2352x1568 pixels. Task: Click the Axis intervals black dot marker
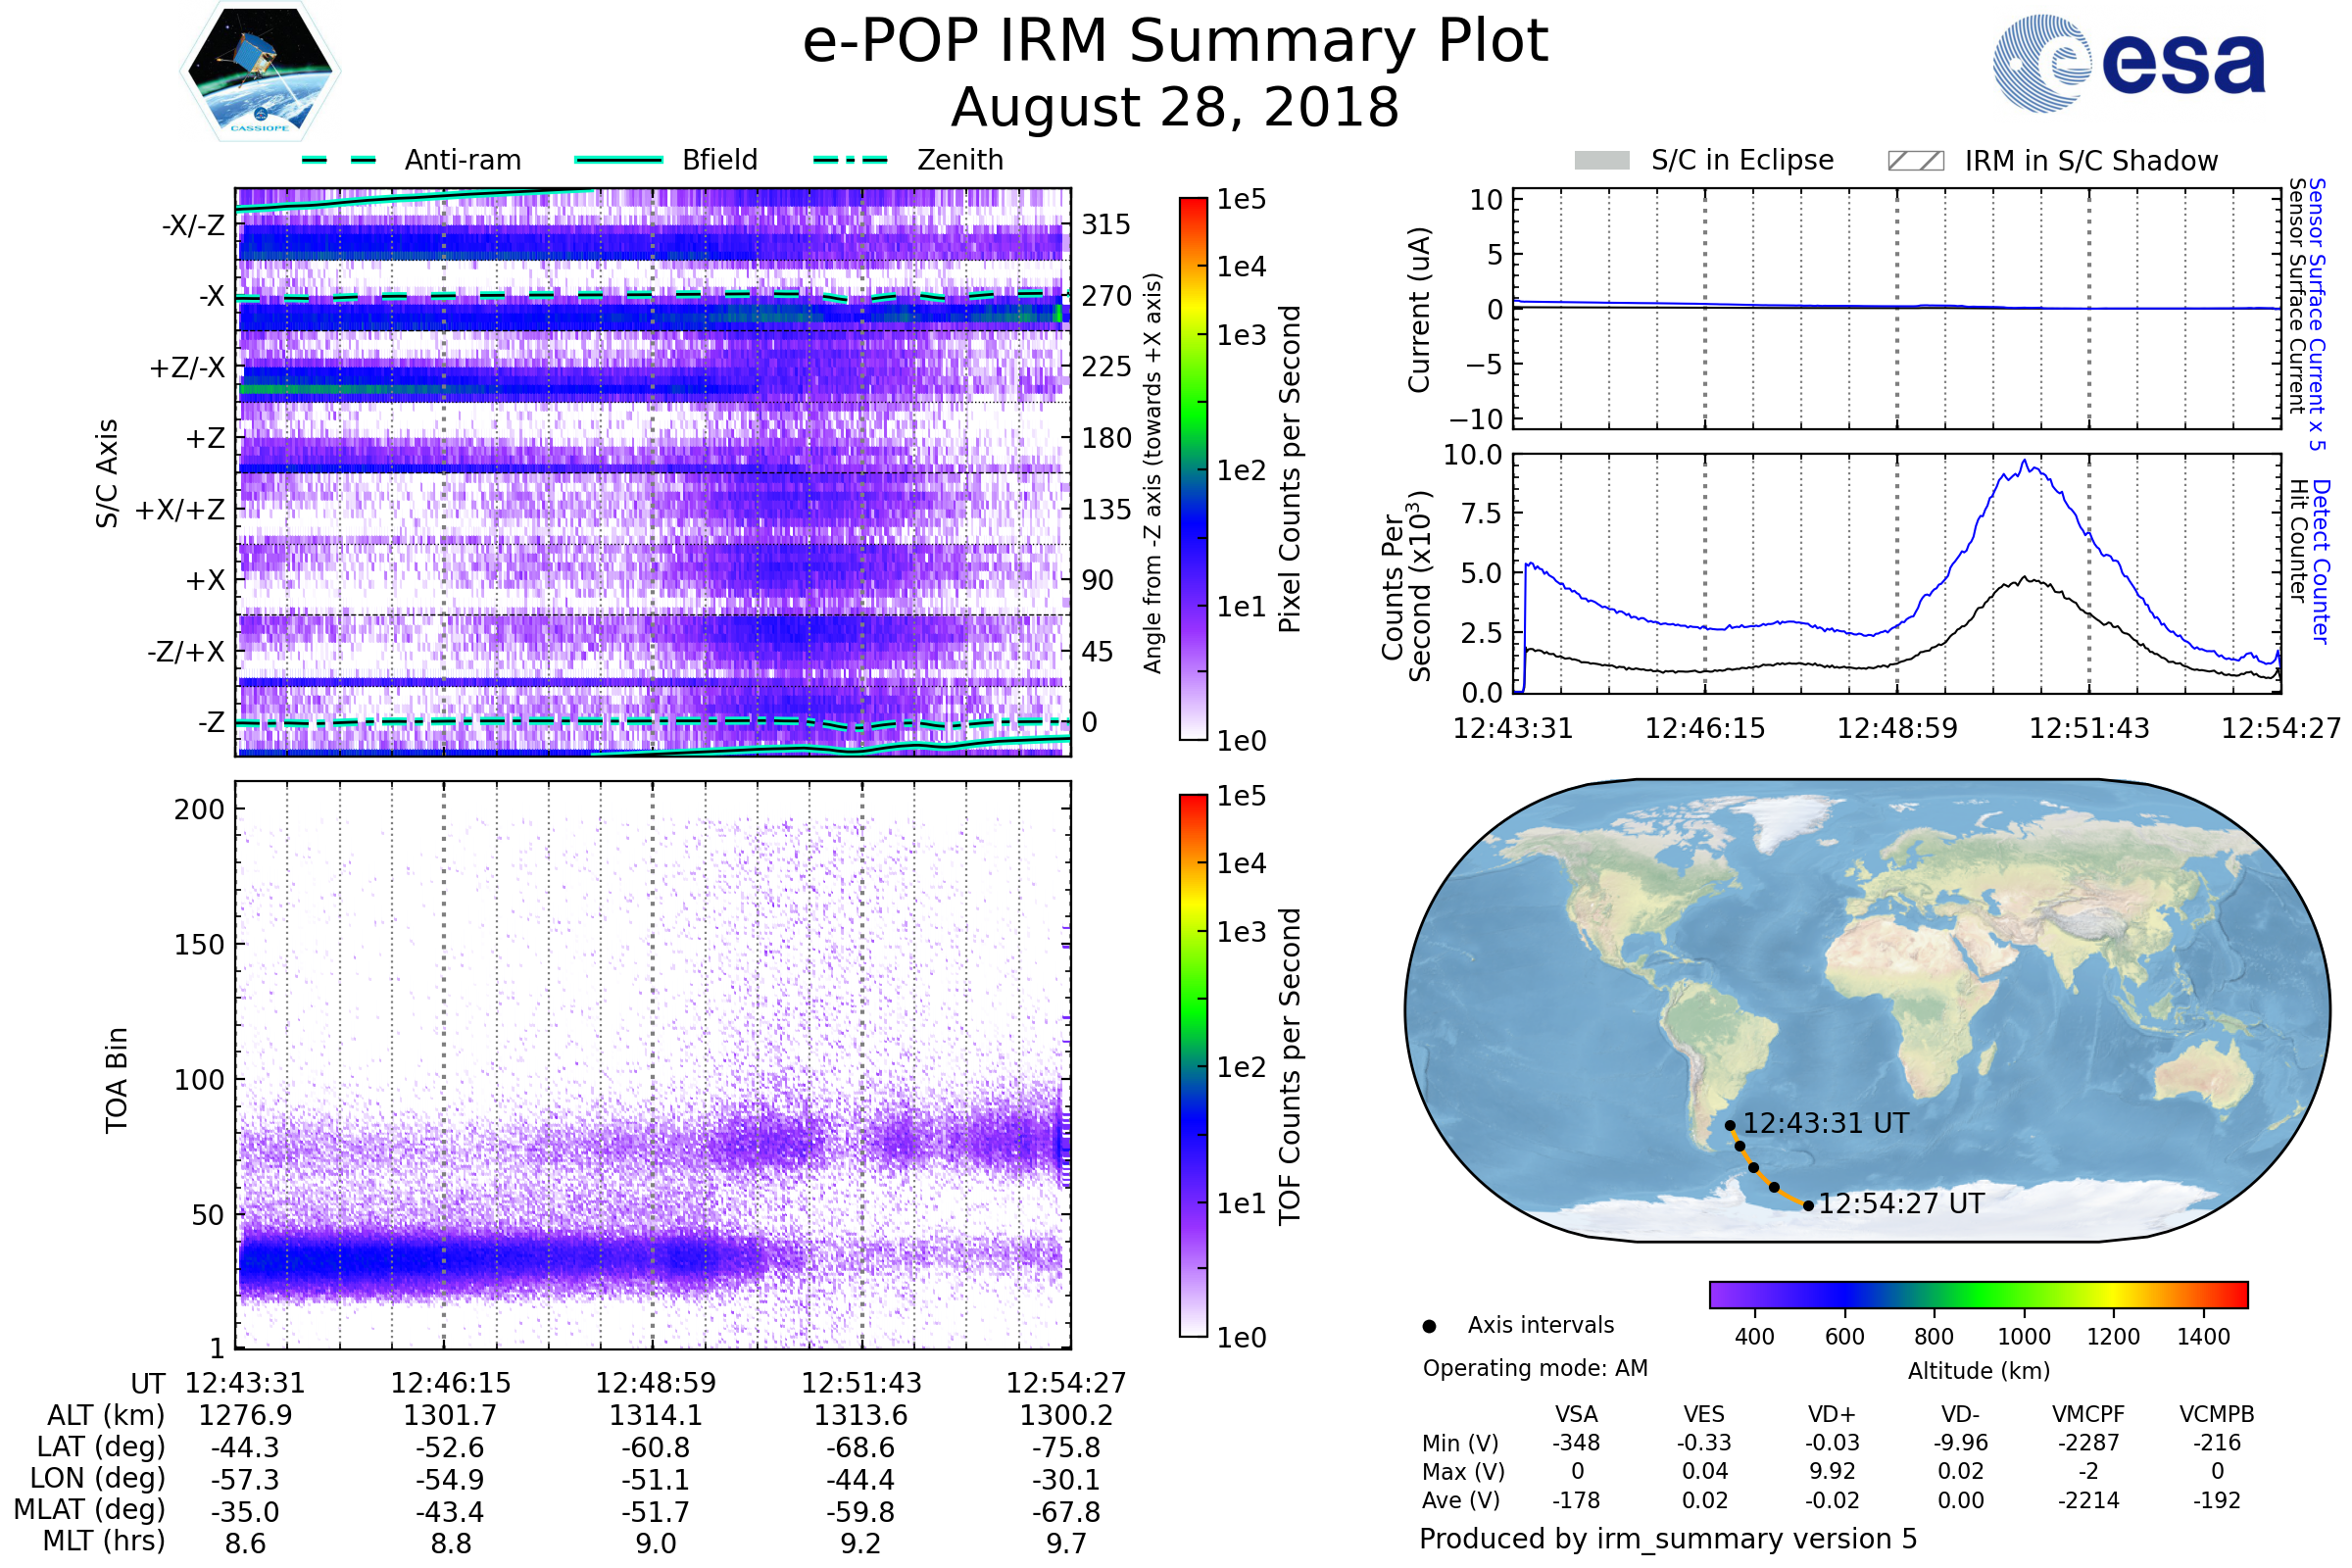pos(1429,1326)
